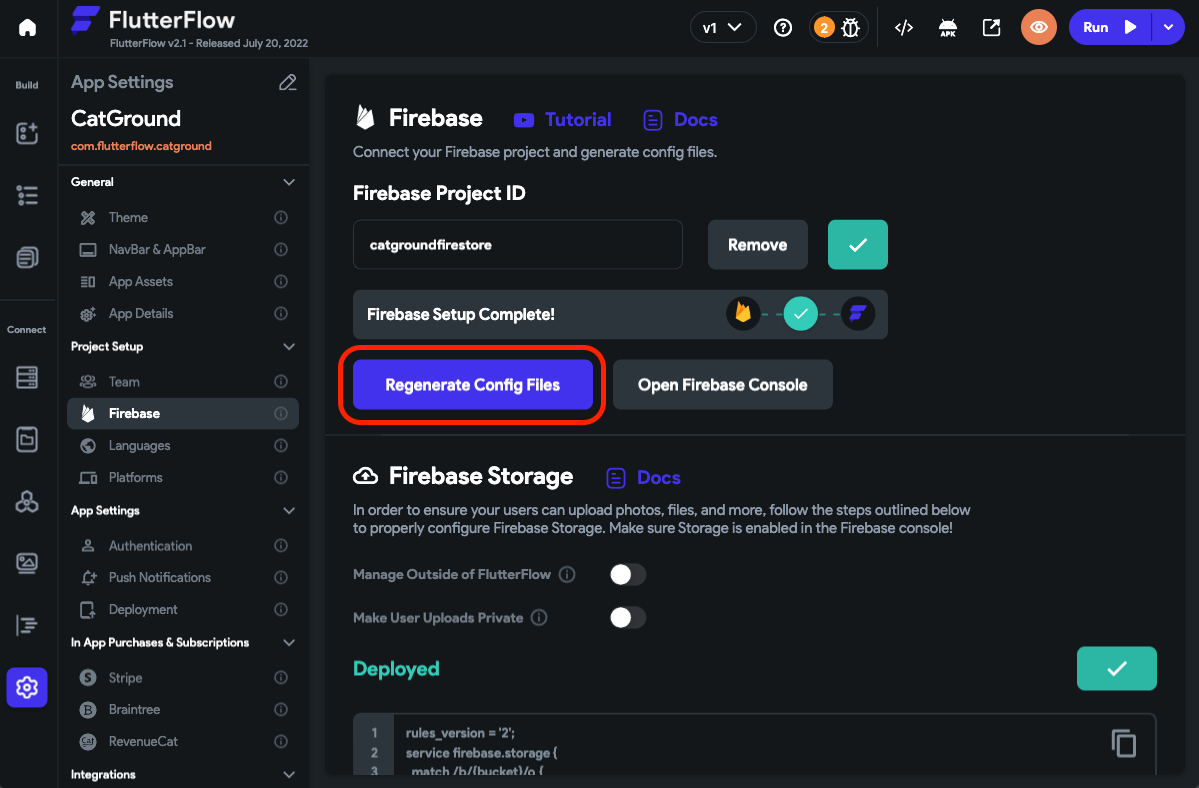Open RevenueCat settings
Image resolution: width=1199 pixels, height=788 pixels.
point(183,741)
